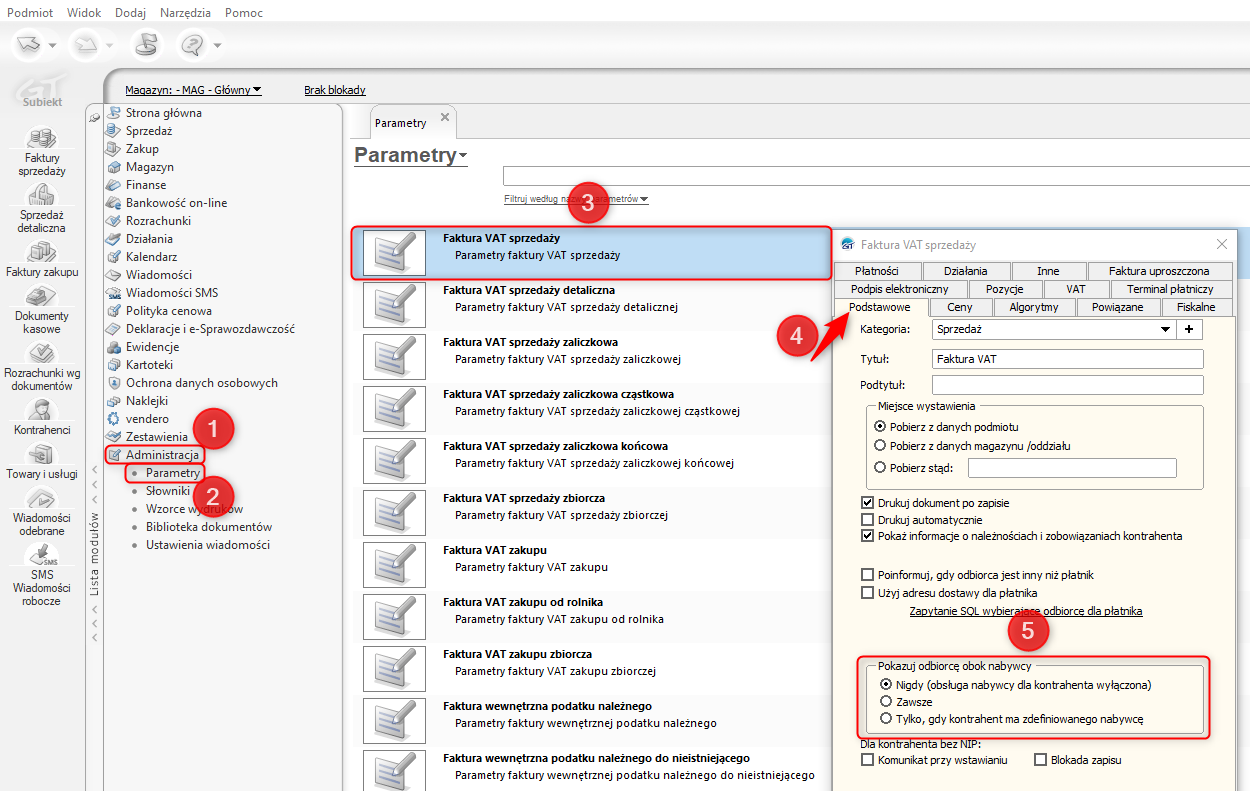
Task: Open Słowniki under Administracja
Action: pyautogui.click(x=167, y=491)
